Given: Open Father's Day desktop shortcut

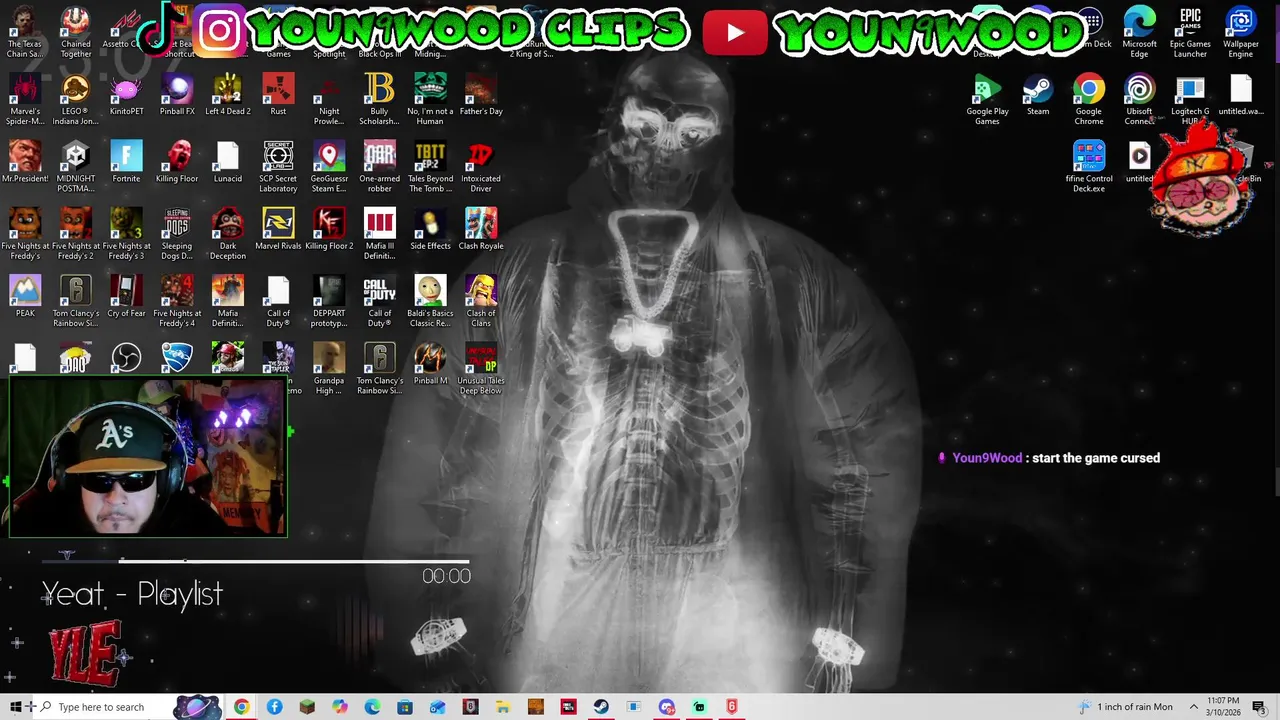Looking at the screenshot, I should coord(481,96).
